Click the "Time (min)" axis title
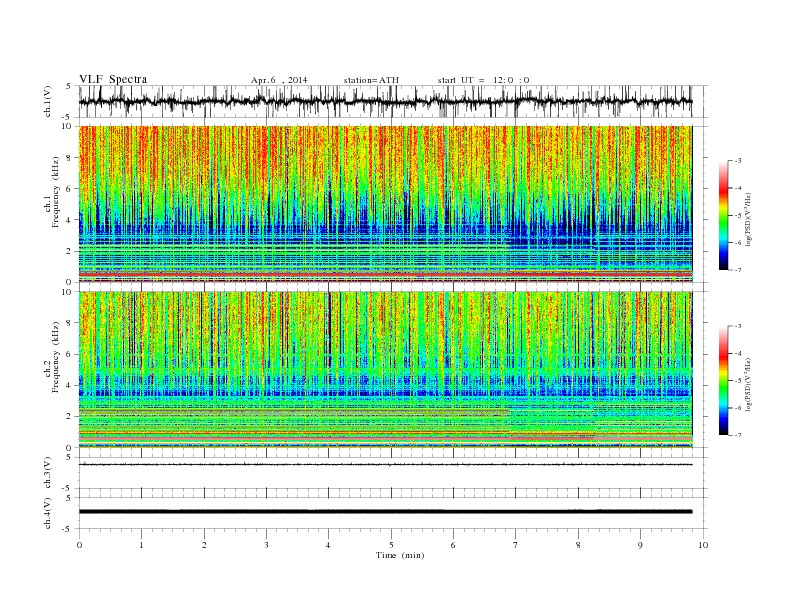 [400, 555]
